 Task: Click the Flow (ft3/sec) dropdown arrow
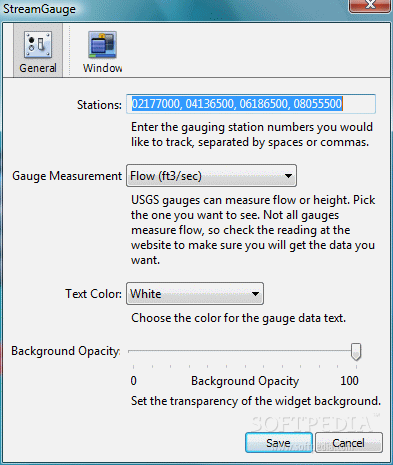pyautogui.click(x=288, y=176)
